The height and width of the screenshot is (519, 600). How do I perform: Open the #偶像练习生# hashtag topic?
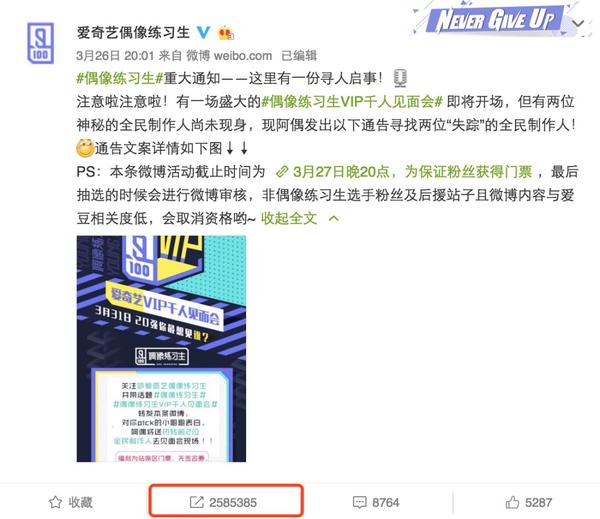click(120, 78)
